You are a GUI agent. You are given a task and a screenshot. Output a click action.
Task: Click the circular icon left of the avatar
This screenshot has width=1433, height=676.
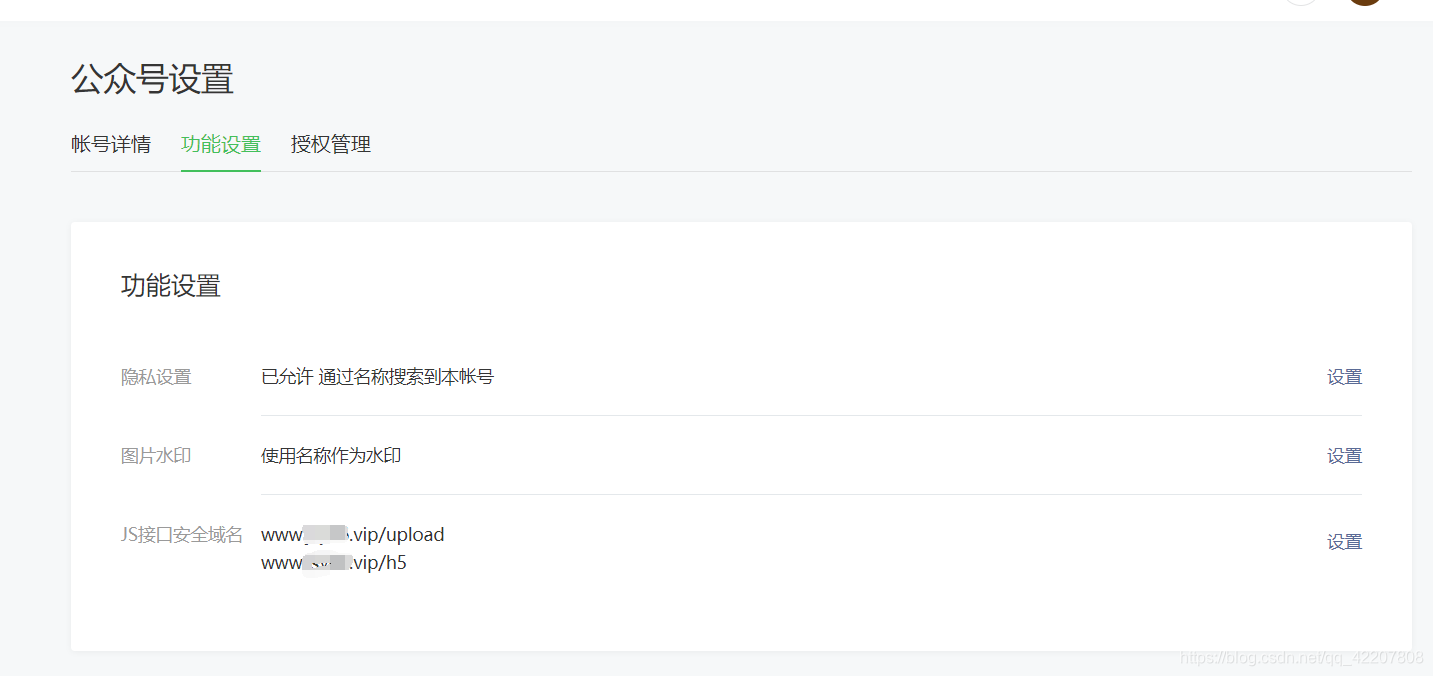tap(1300, 3)
